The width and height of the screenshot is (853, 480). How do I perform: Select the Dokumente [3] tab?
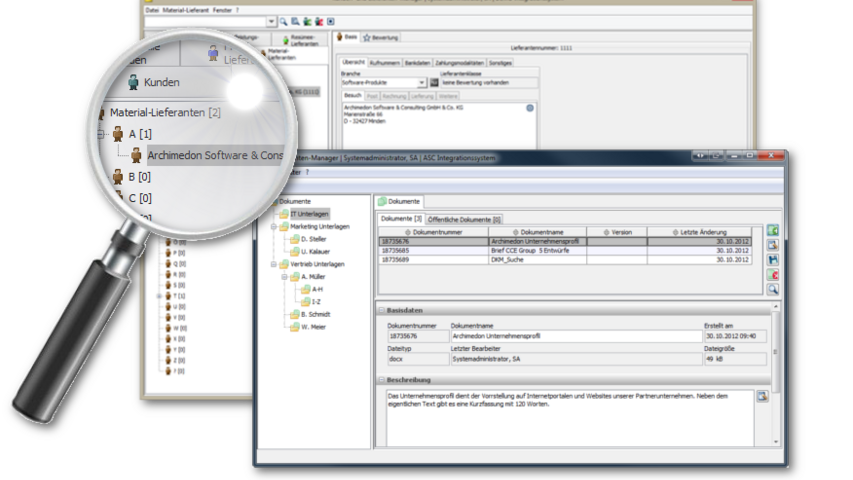coord(401,219)
